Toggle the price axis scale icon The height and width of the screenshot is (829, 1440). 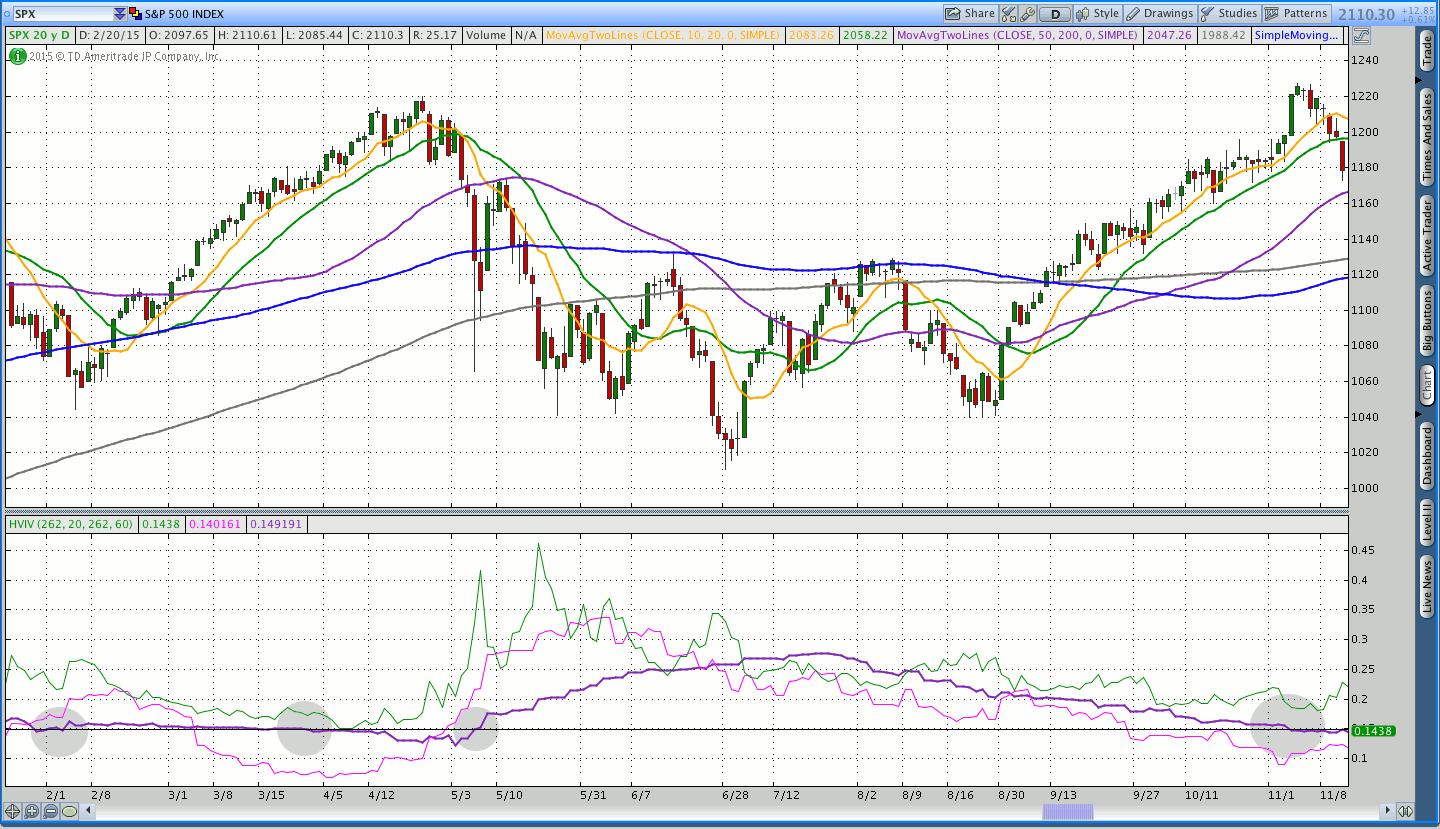1362,35
